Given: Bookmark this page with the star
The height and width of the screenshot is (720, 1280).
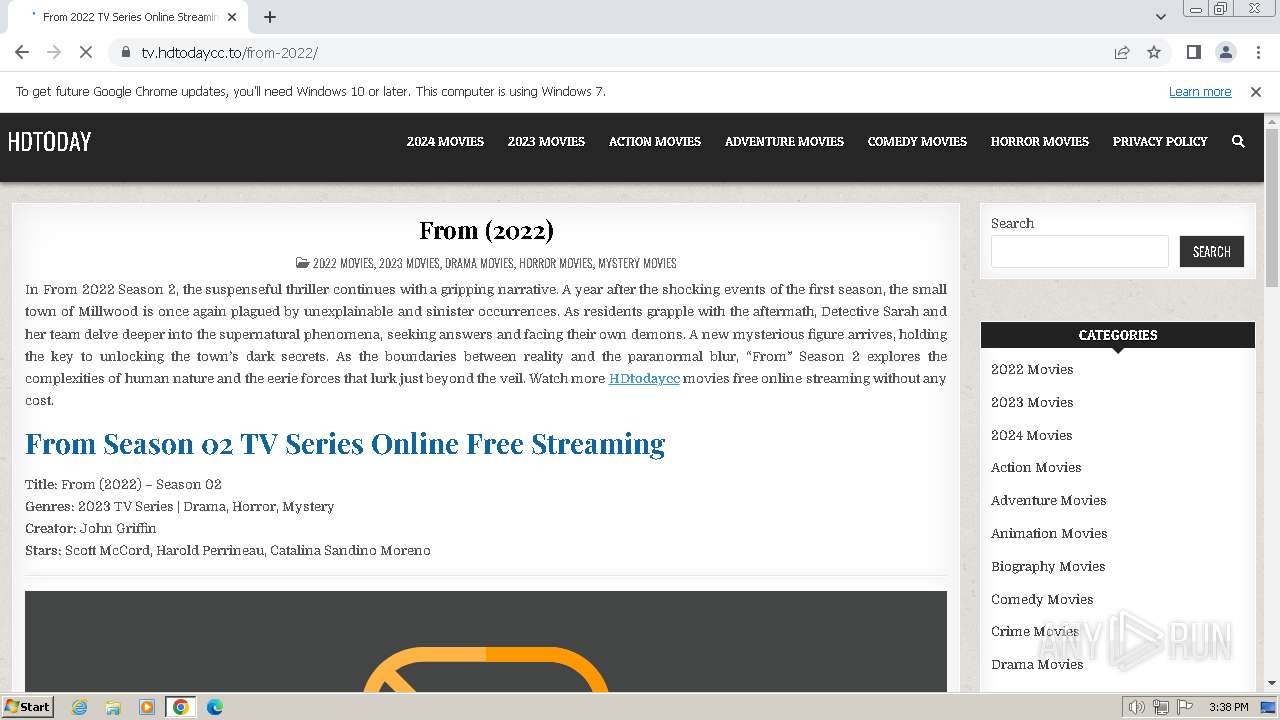Looking at the screenshot, I should click(1154, 52).
